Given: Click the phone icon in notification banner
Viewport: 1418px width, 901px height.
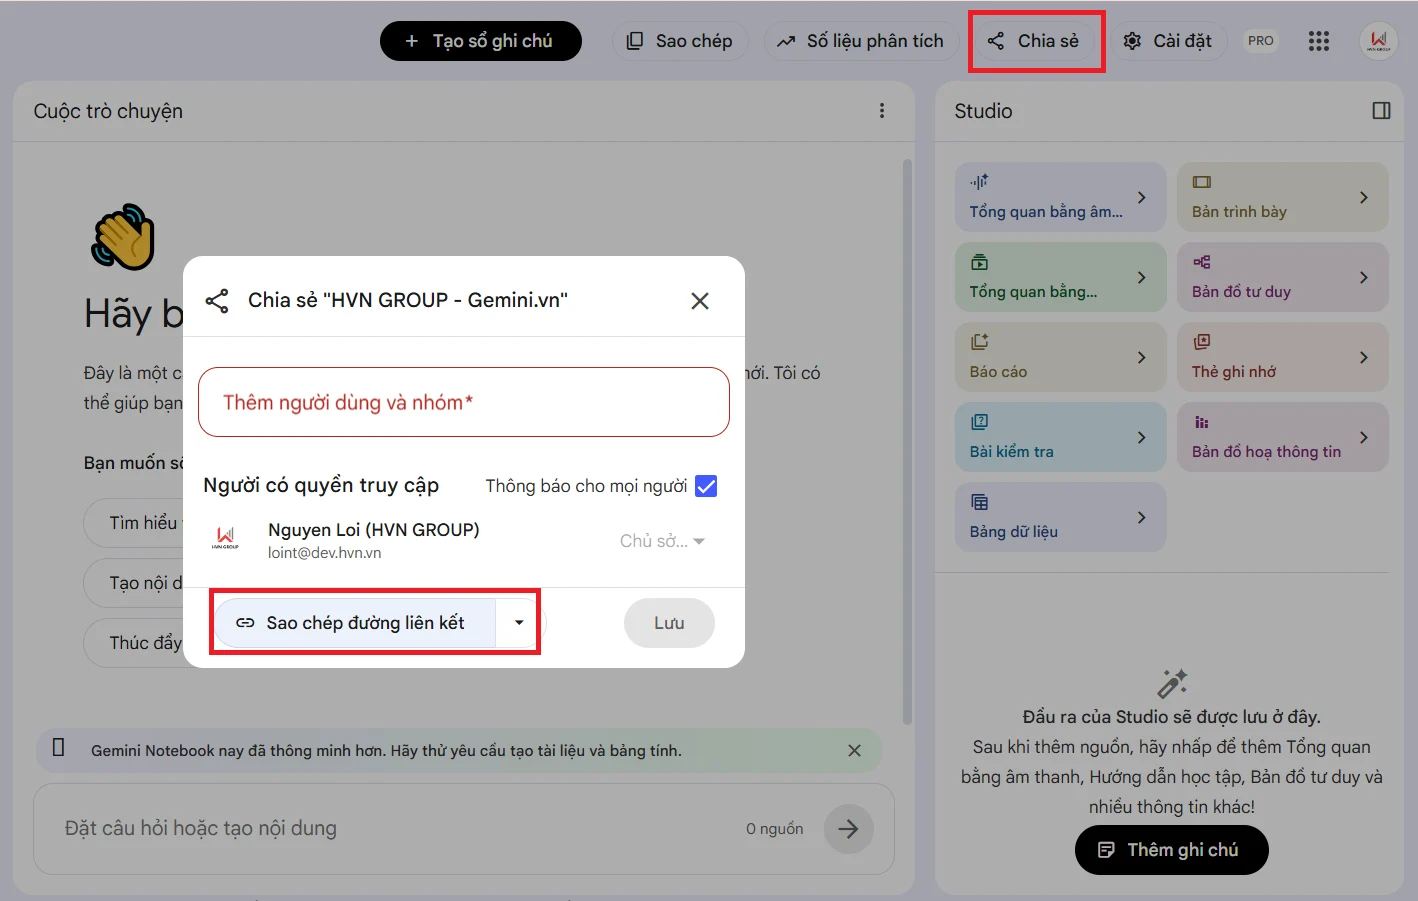Looking at the screenshot, I should tap(58, 749).
